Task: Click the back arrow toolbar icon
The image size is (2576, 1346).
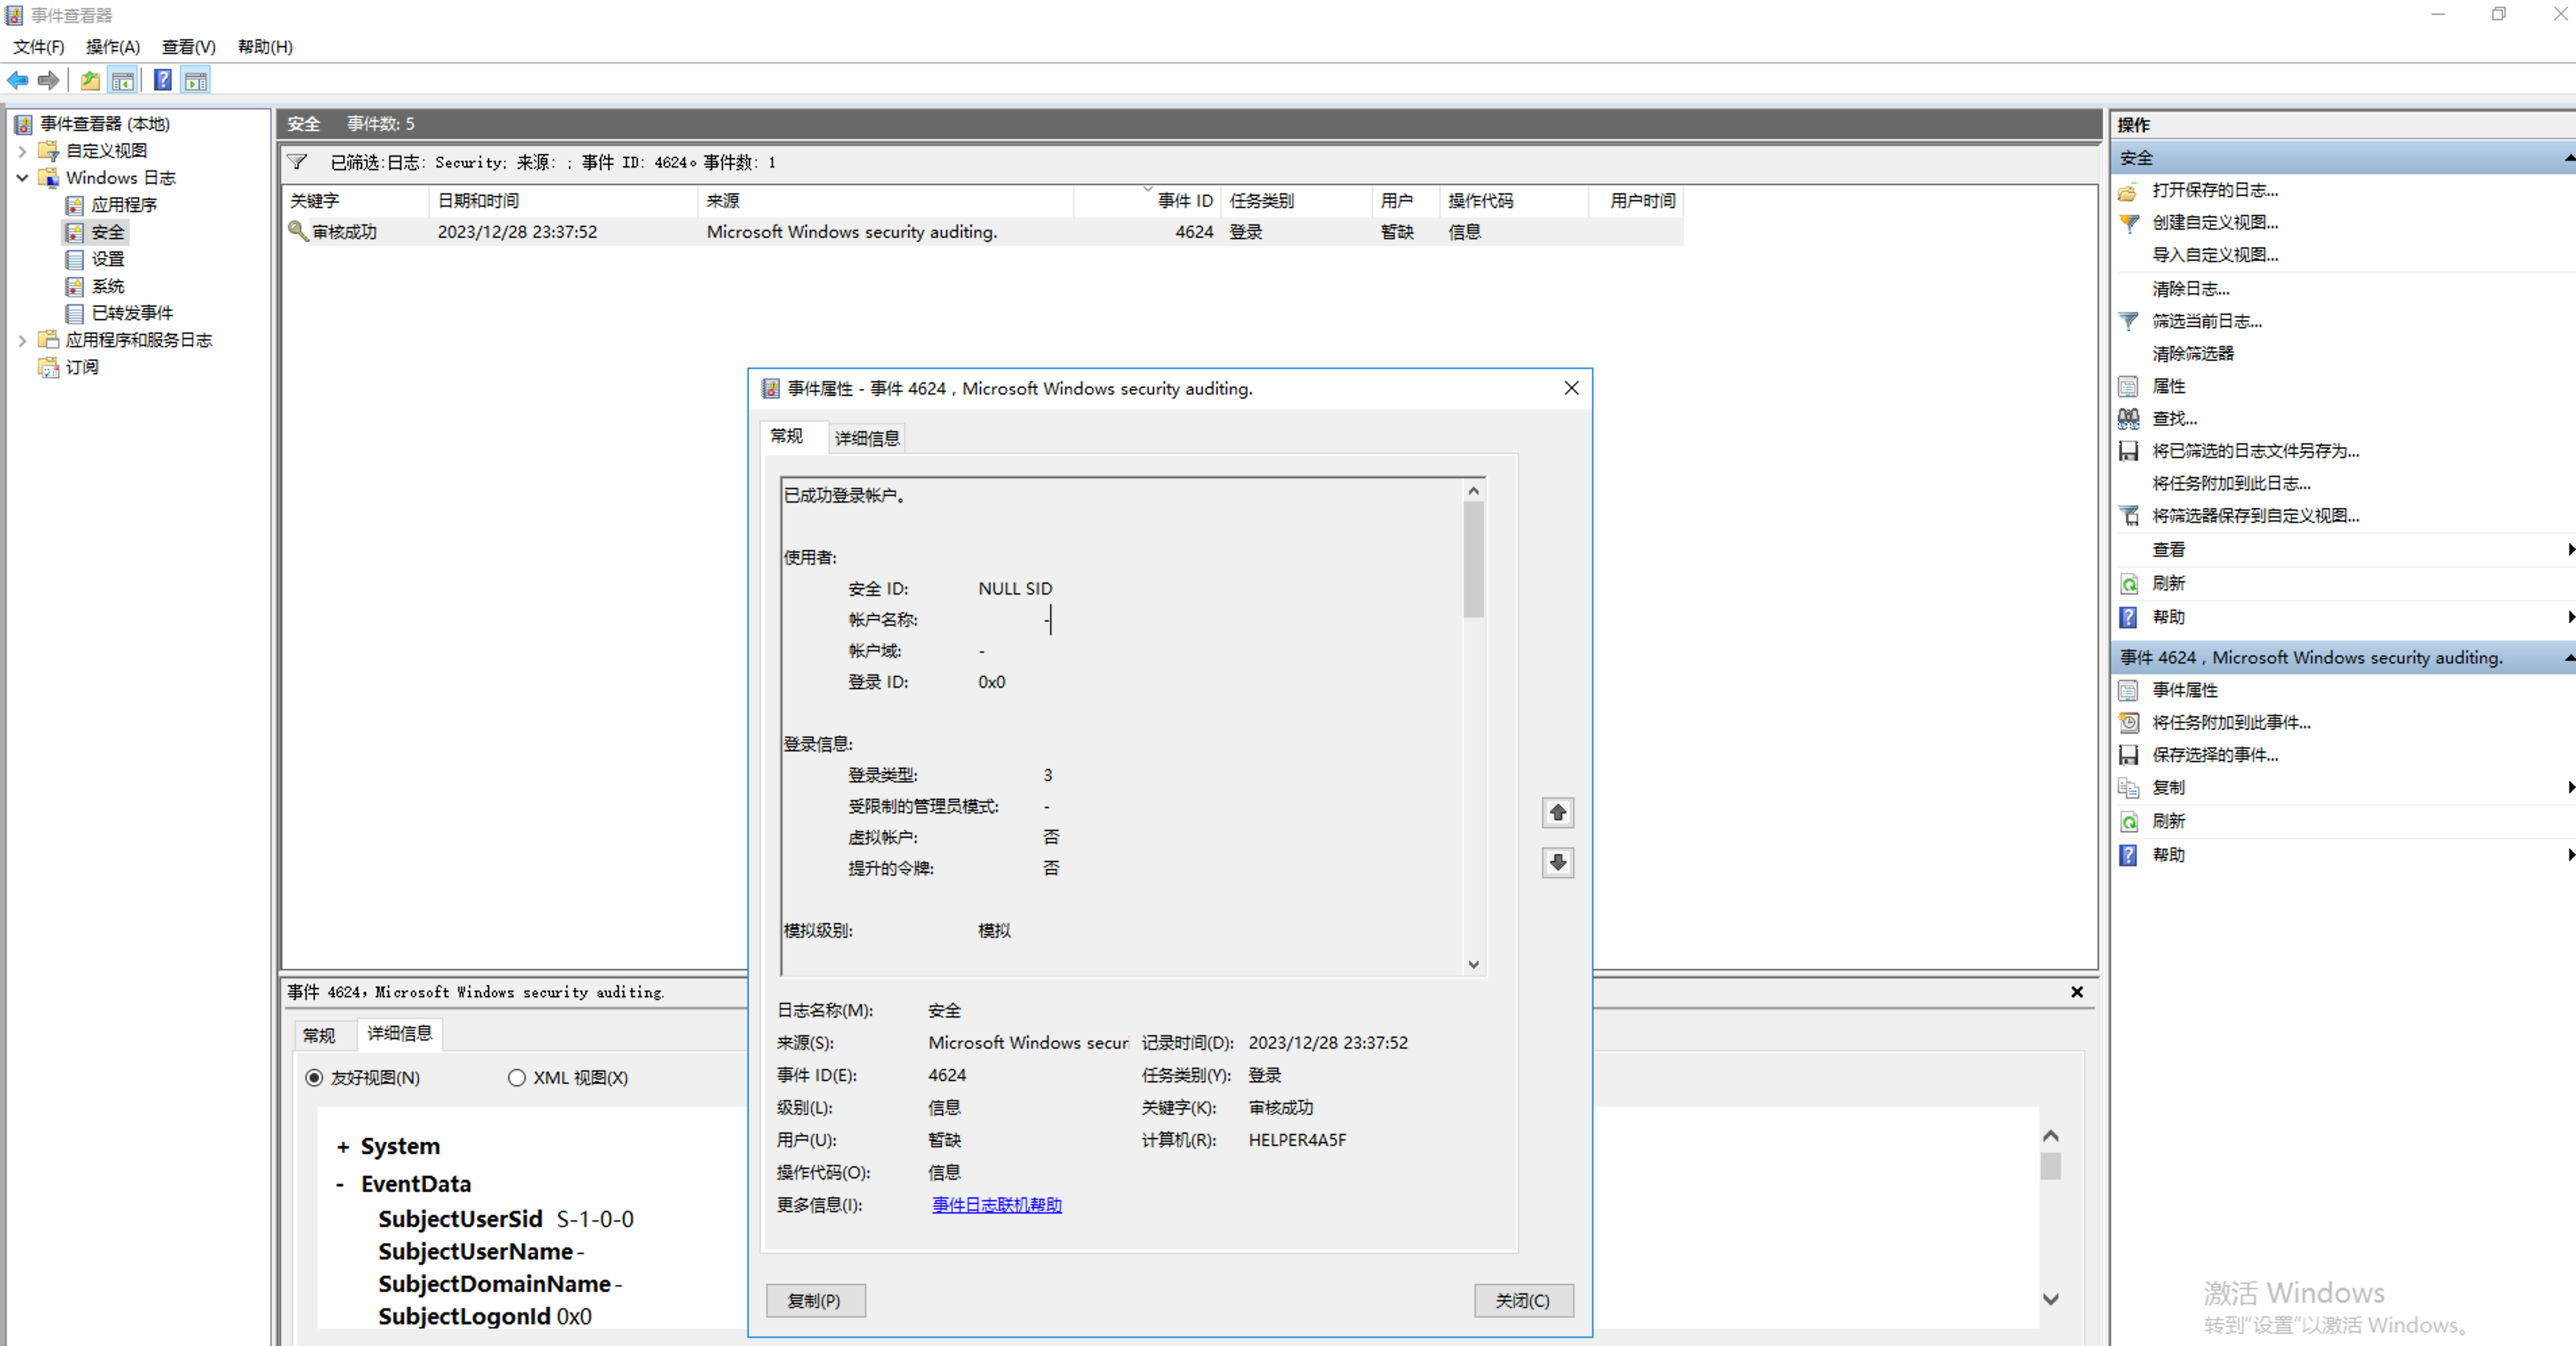Action: pos(17,81)
